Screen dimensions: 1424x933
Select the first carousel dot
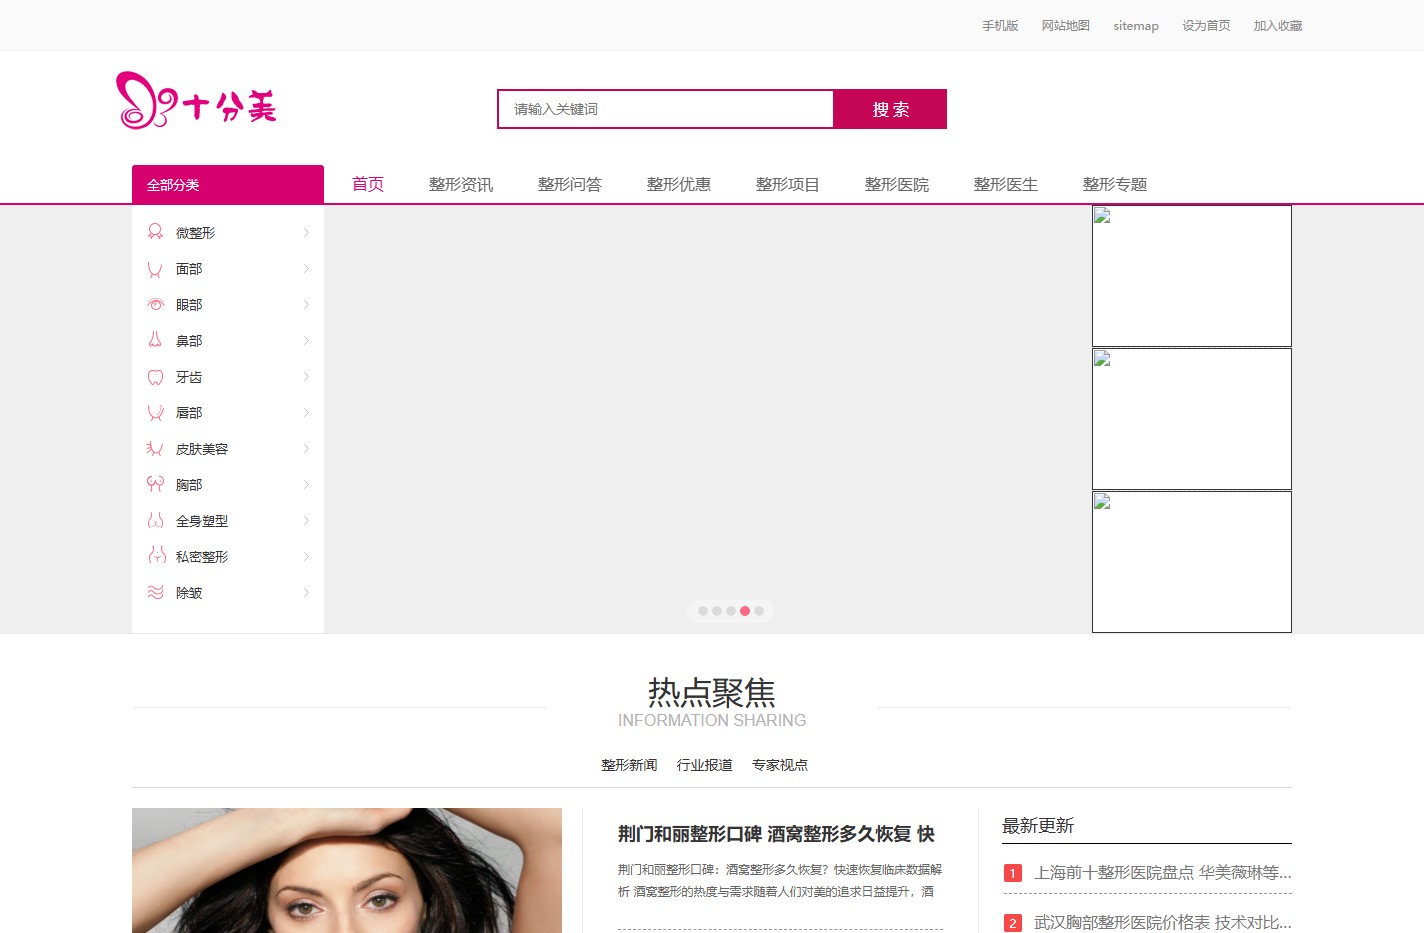pos(703,611)
